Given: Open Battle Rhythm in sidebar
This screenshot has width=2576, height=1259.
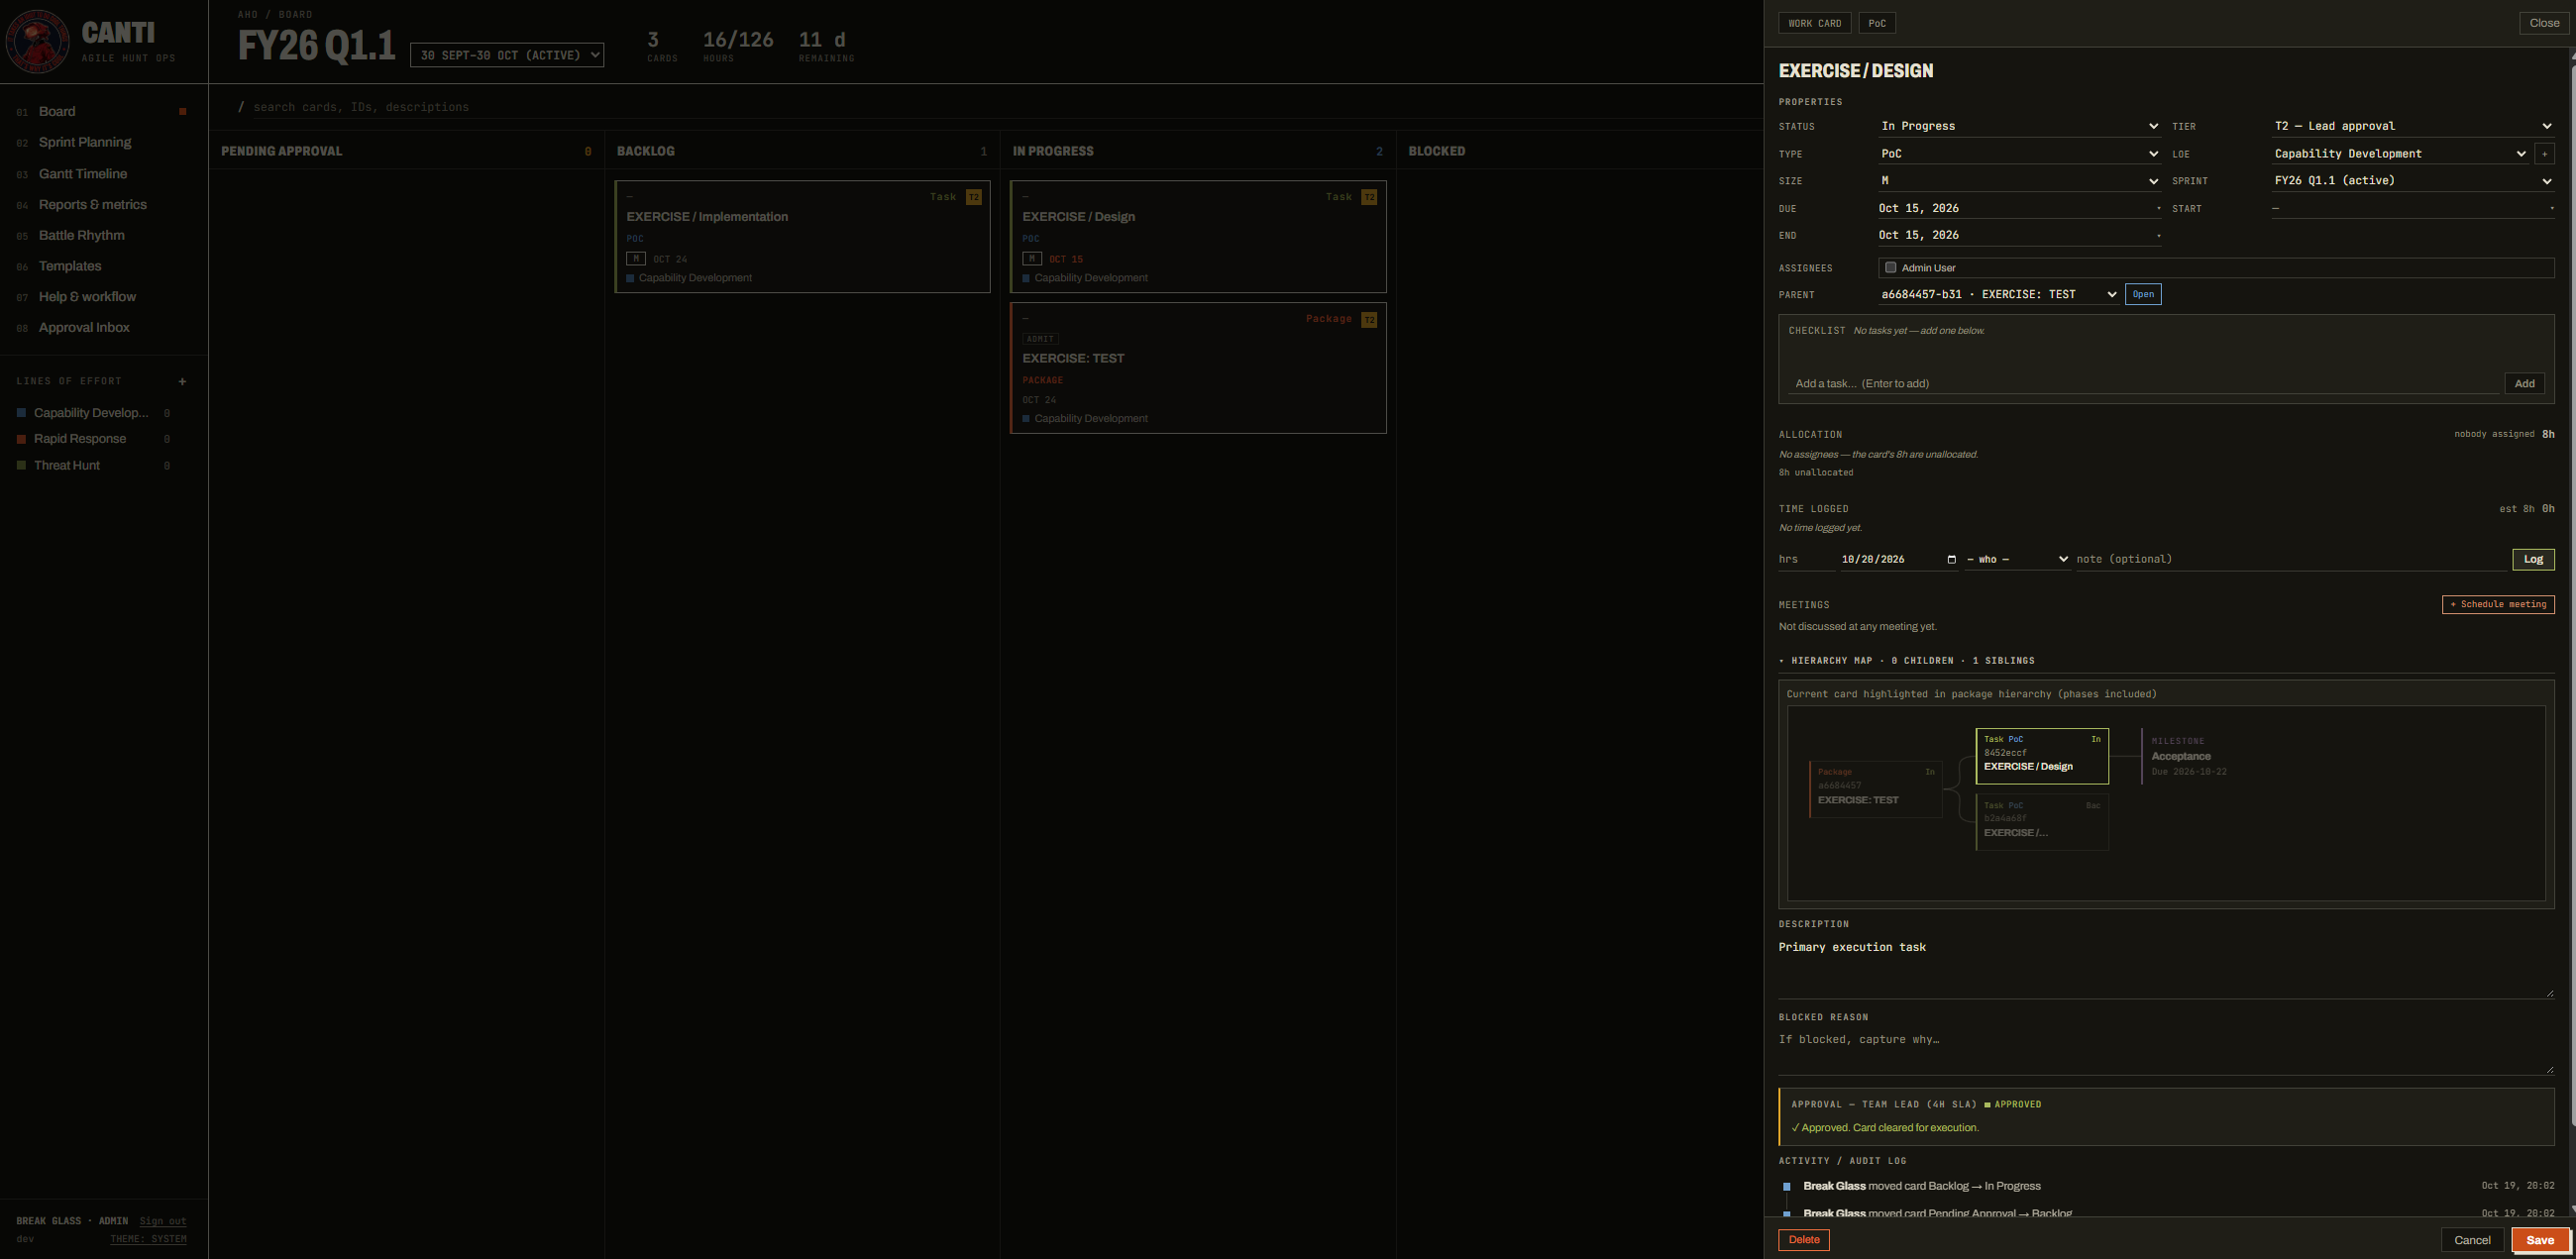Looking at the screenshot, I should pos(81,235).
